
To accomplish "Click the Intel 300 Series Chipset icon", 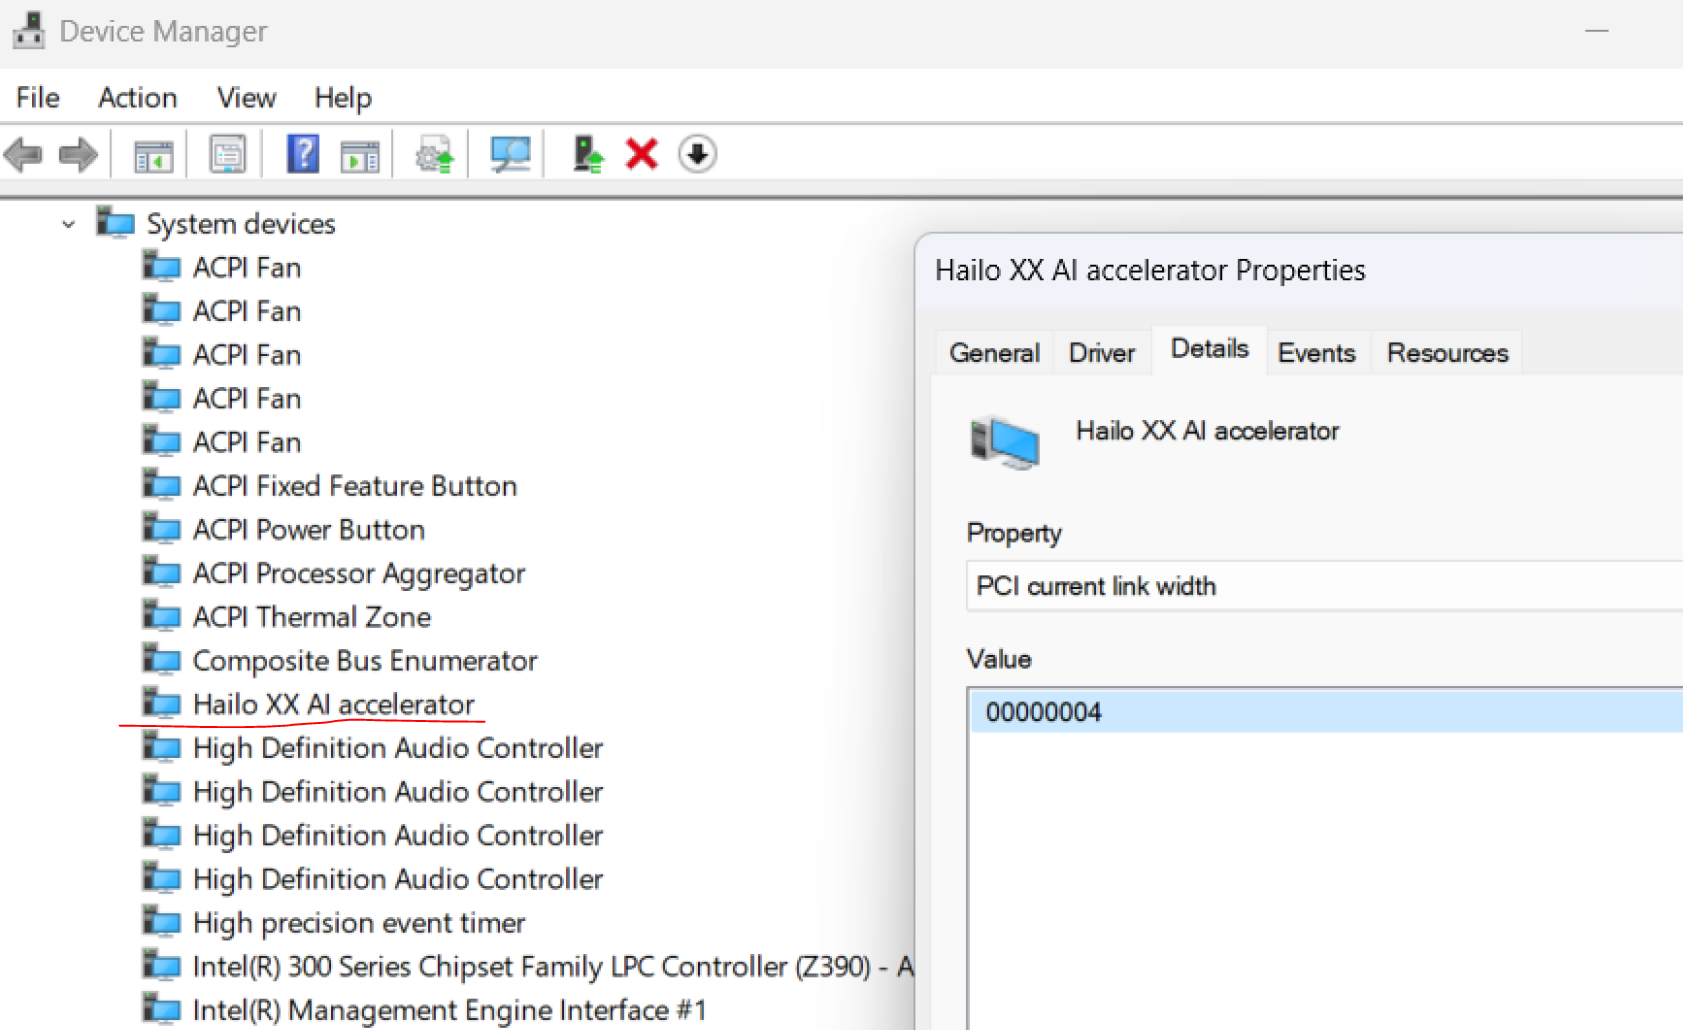I will click(161, 966).
